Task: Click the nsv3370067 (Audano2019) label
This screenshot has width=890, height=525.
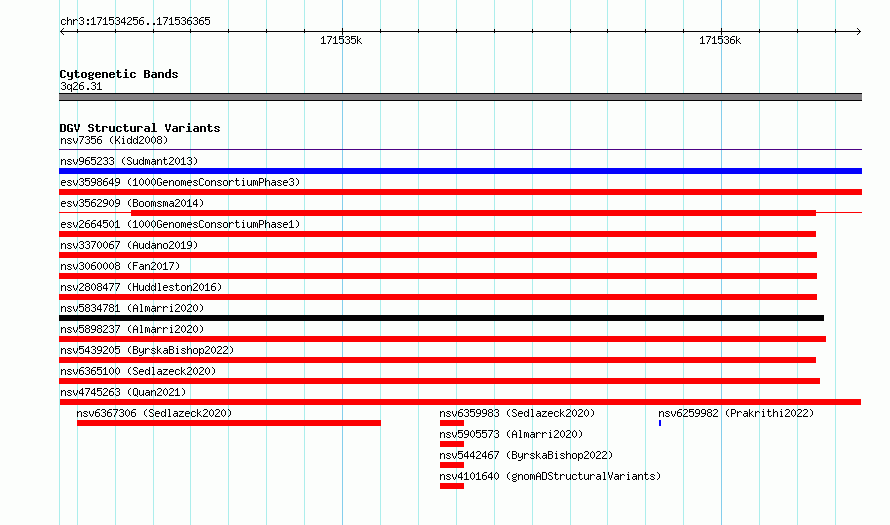Action: [x=129, y=245]
